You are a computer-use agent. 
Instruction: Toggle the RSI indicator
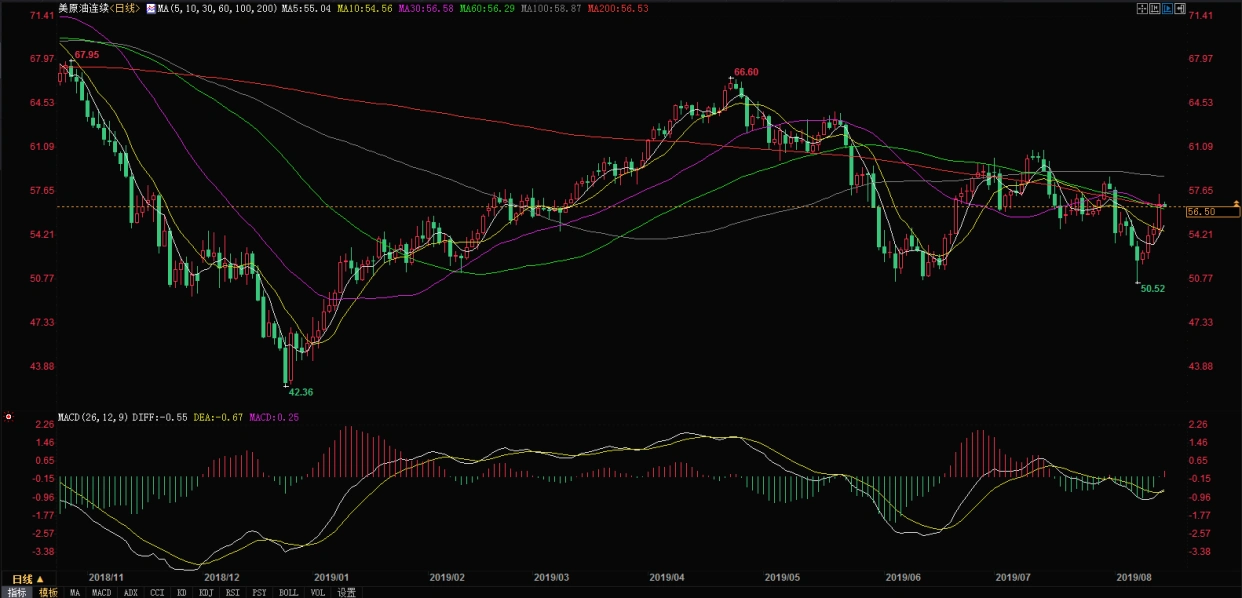(233, 592)
